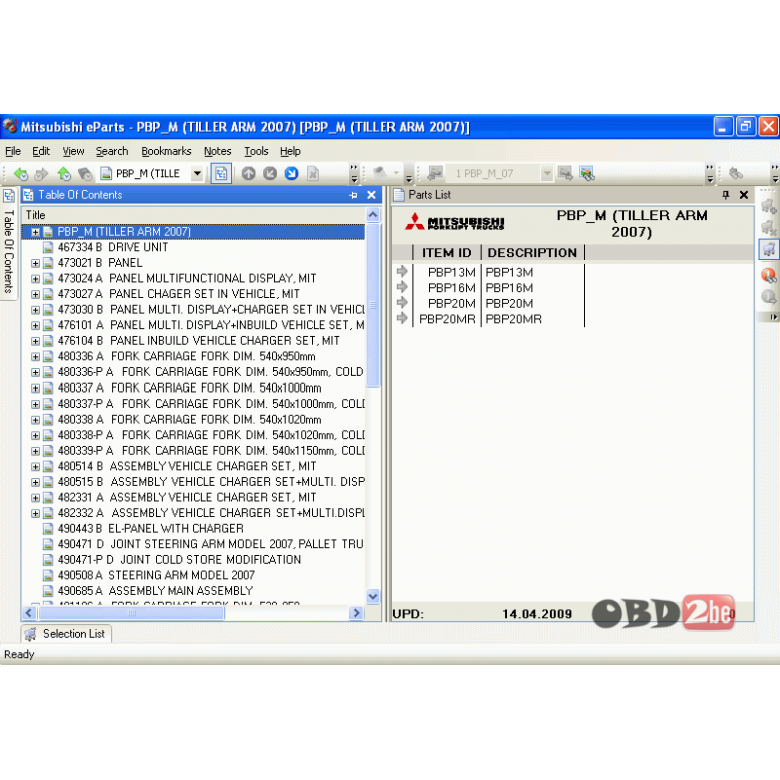Open the 1 PBP_M_07 dropdown arrow
The image size is (780, 780).
pyautogui.click(x=547, y=174)
